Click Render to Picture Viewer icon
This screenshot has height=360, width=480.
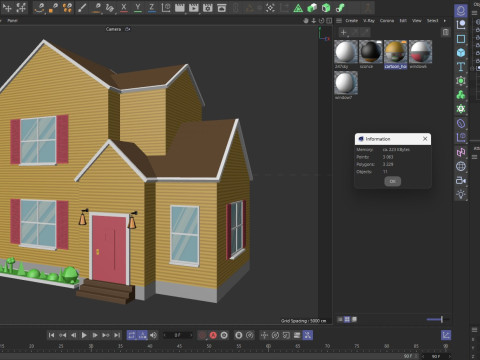194,7
